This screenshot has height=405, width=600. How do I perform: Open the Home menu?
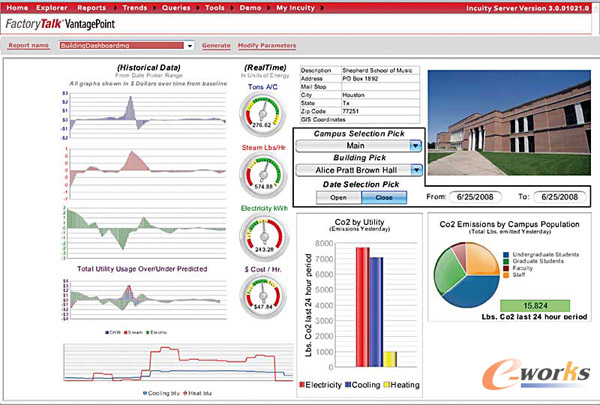coord(17,8)
